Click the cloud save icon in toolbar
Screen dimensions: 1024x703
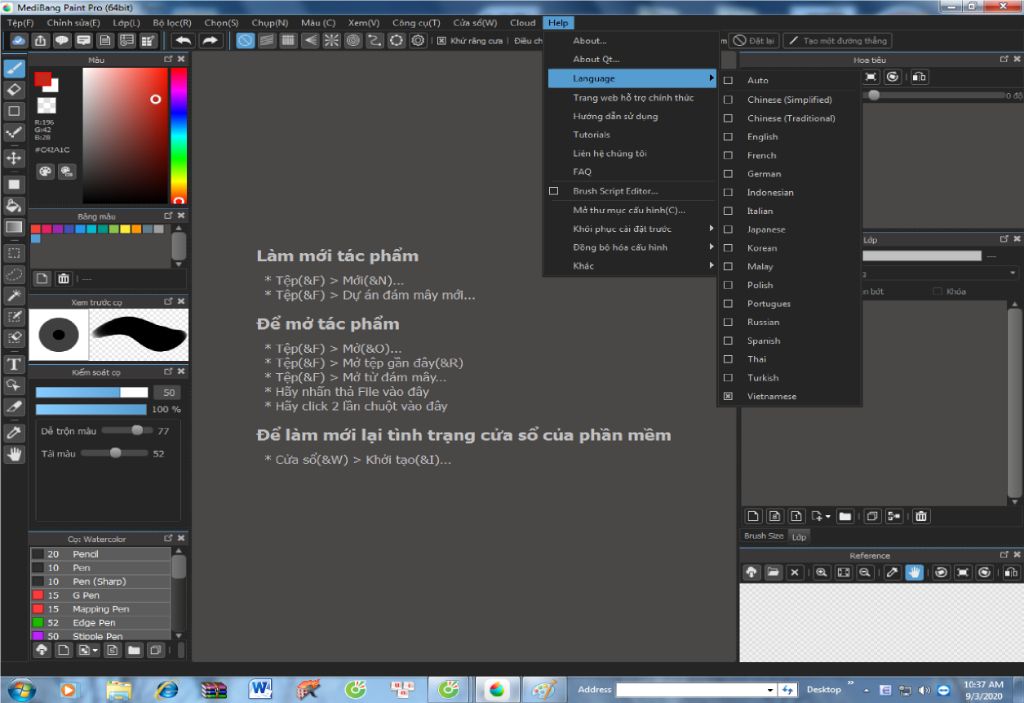click(18, 41)
